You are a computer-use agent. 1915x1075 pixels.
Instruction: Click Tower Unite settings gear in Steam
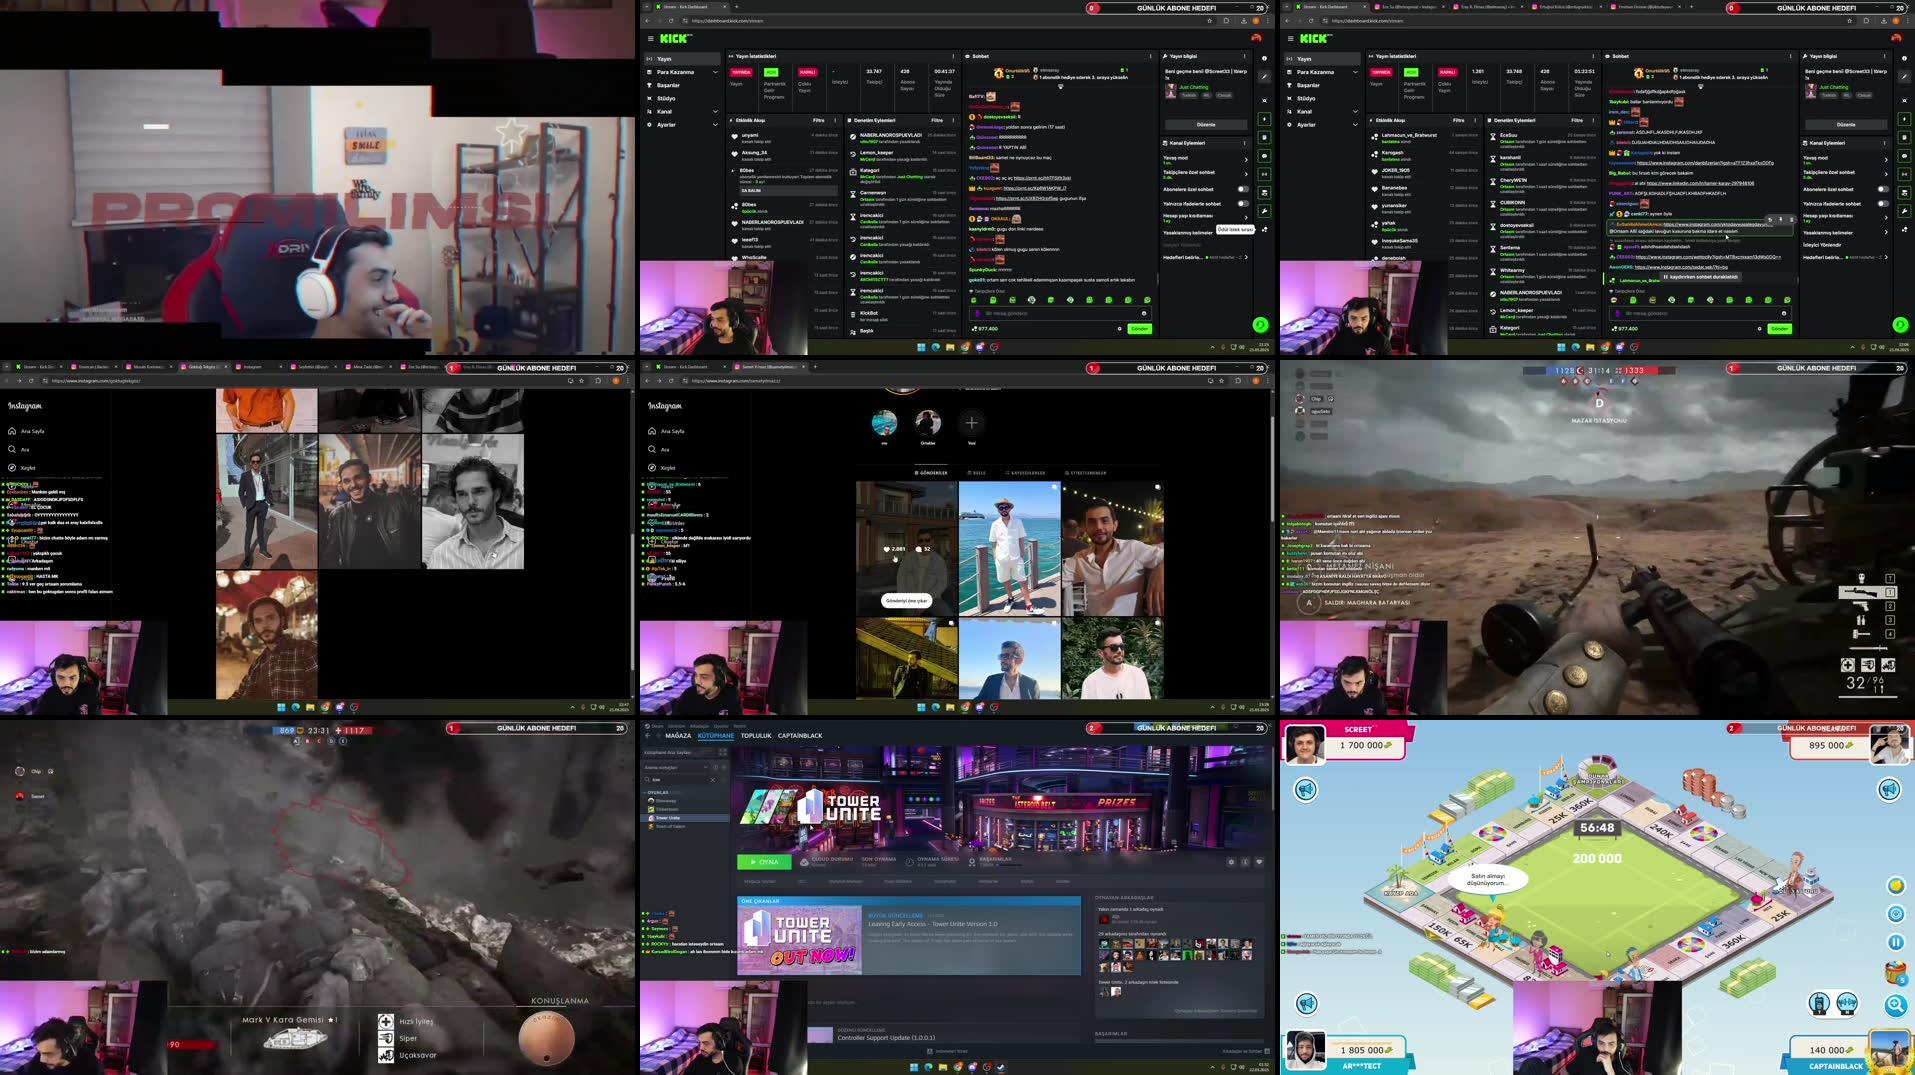pyautogui.click(x=1231, y=862)
